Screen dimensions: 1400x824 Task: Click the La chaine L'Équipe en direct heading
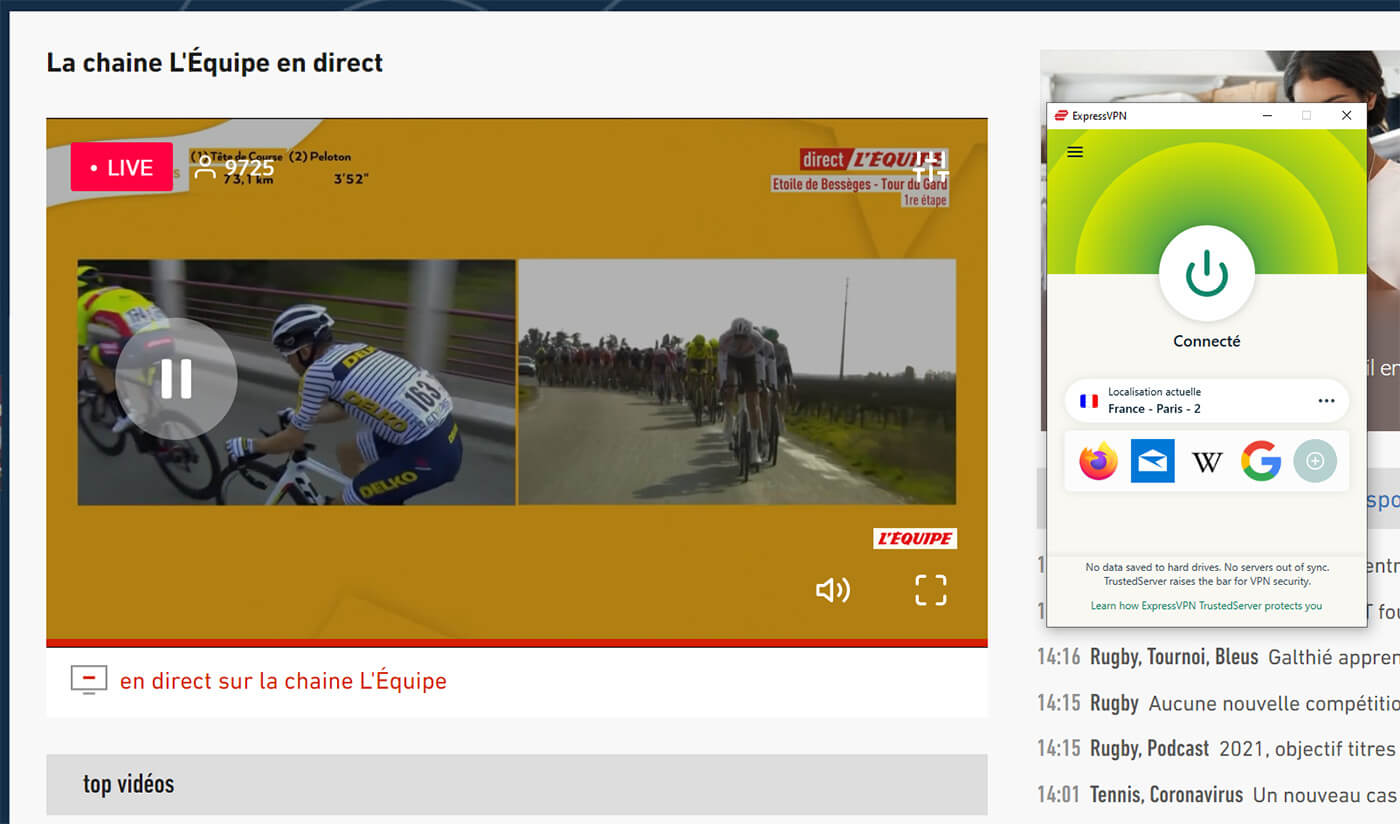(215, 62)
